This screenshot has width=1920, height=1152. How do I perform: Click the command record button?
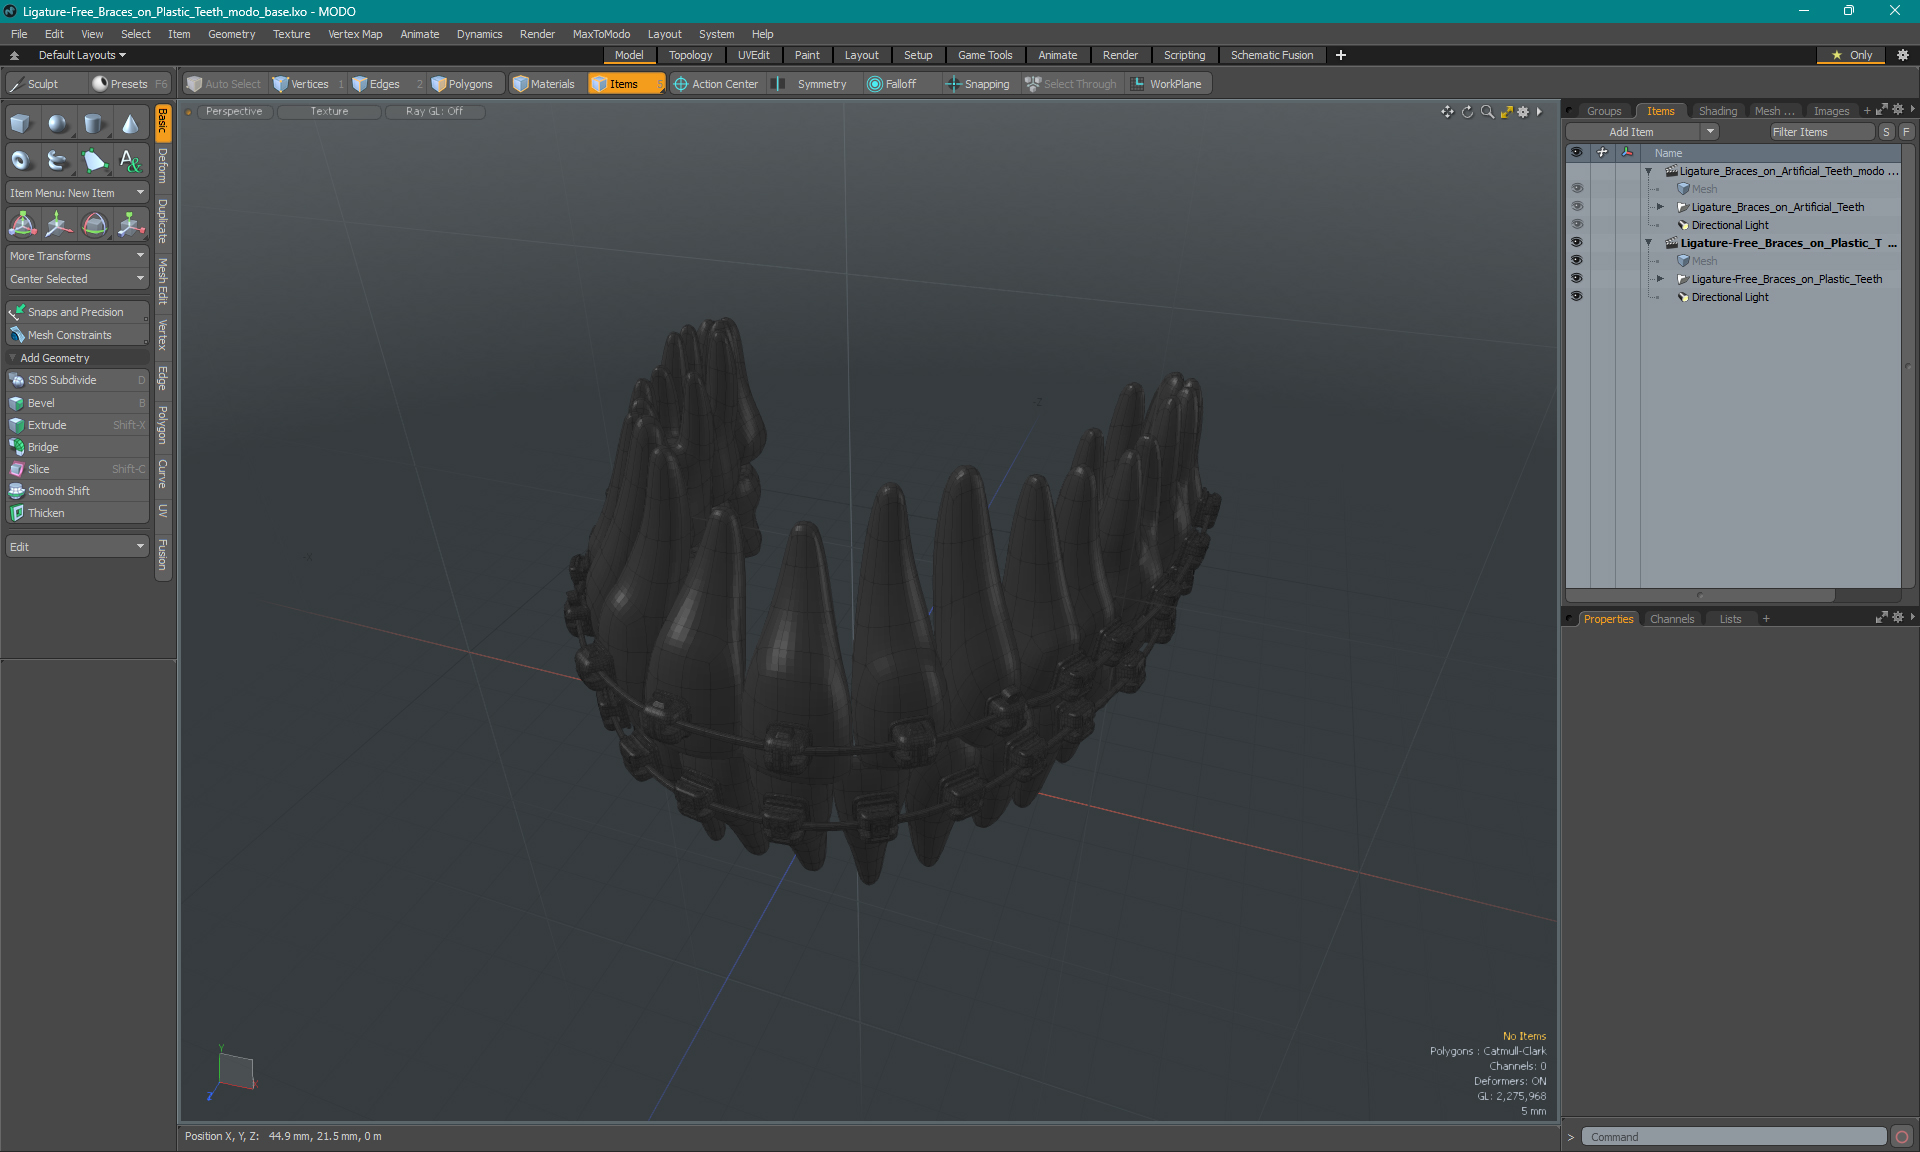coord(1902,1137)
